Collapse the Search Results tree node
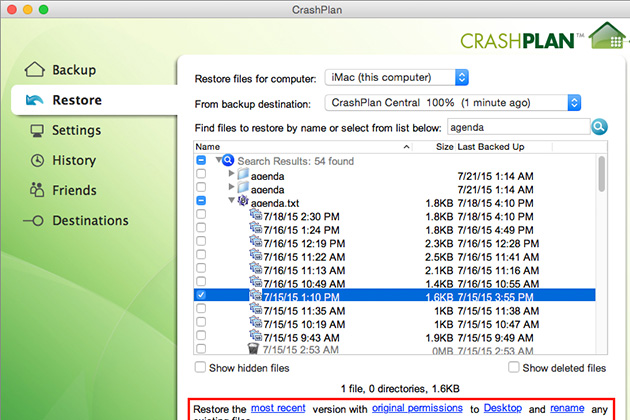The image size is (630, 420). [218, 160]
